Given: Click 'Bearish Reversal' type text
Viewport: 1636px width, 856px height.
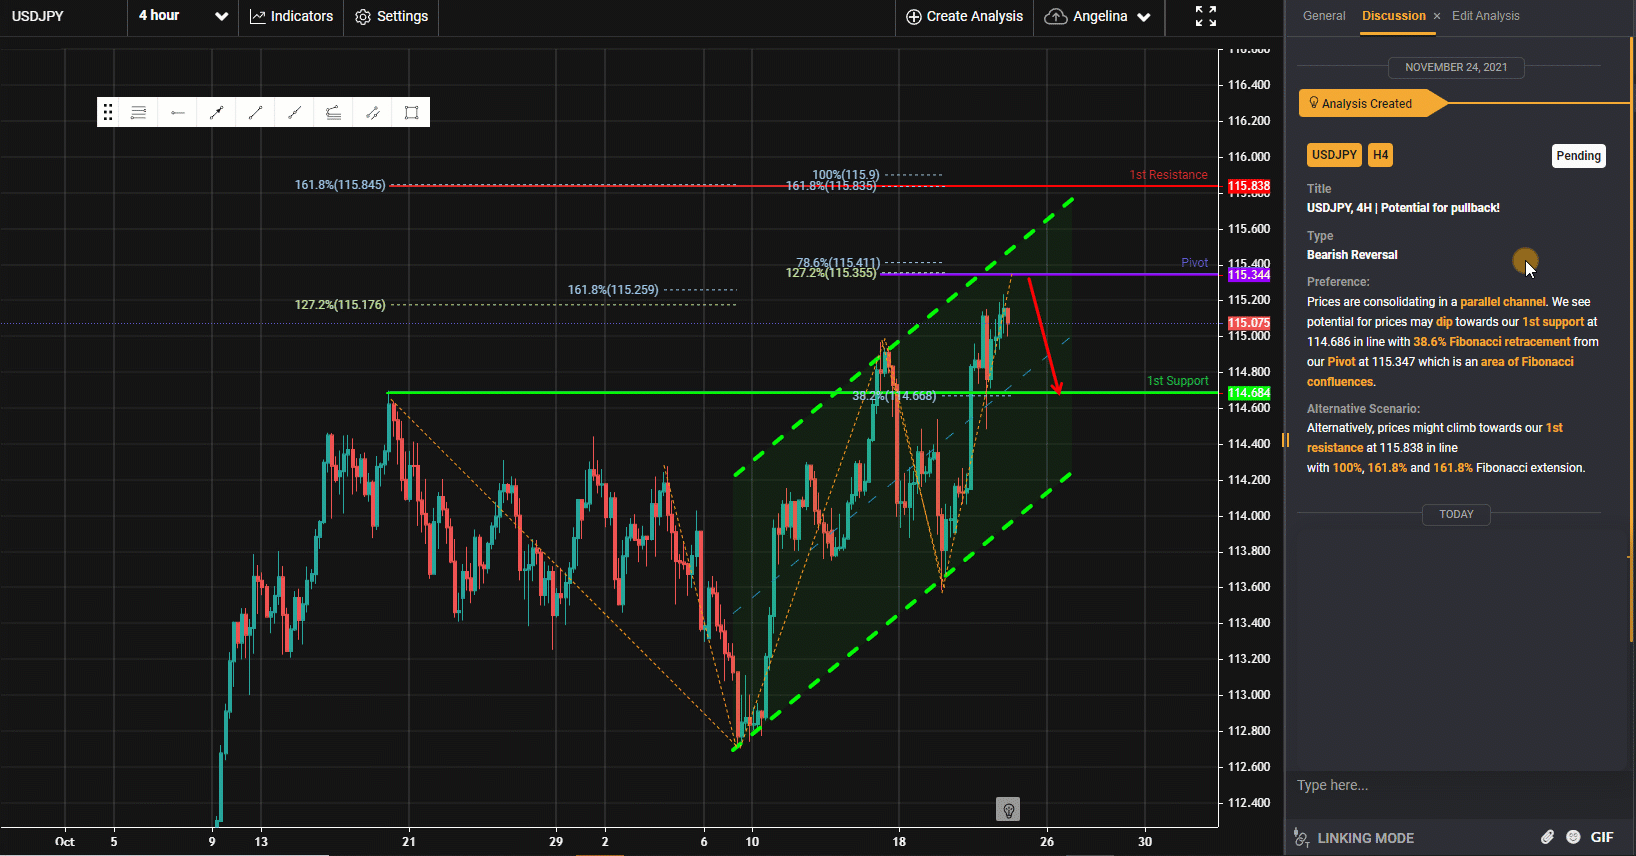Looking at the screenshot, I should [1352, 255].
